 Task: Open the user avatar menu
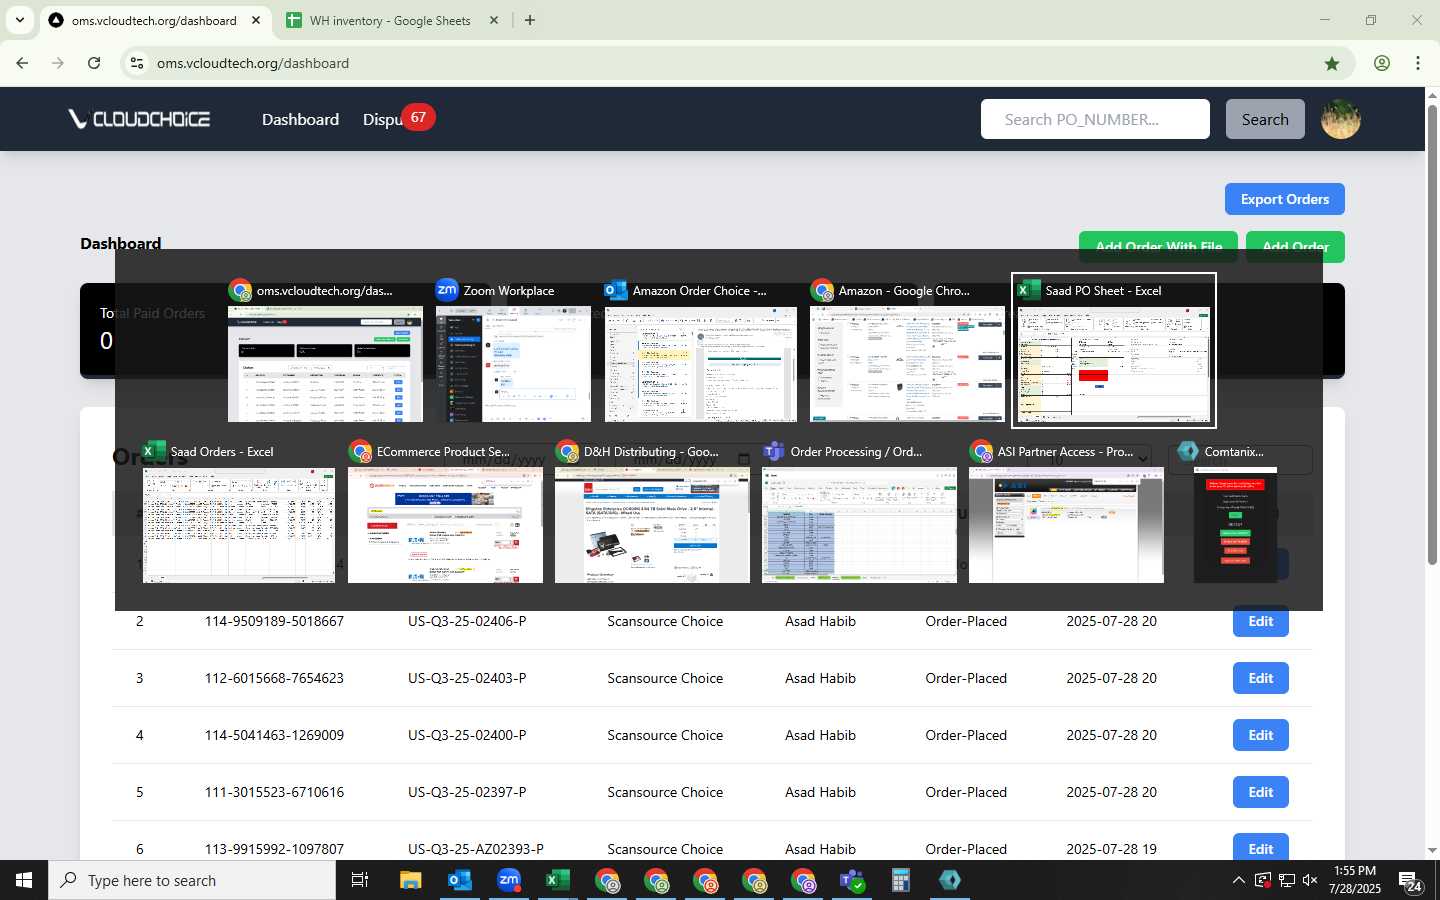[1340, 119]
